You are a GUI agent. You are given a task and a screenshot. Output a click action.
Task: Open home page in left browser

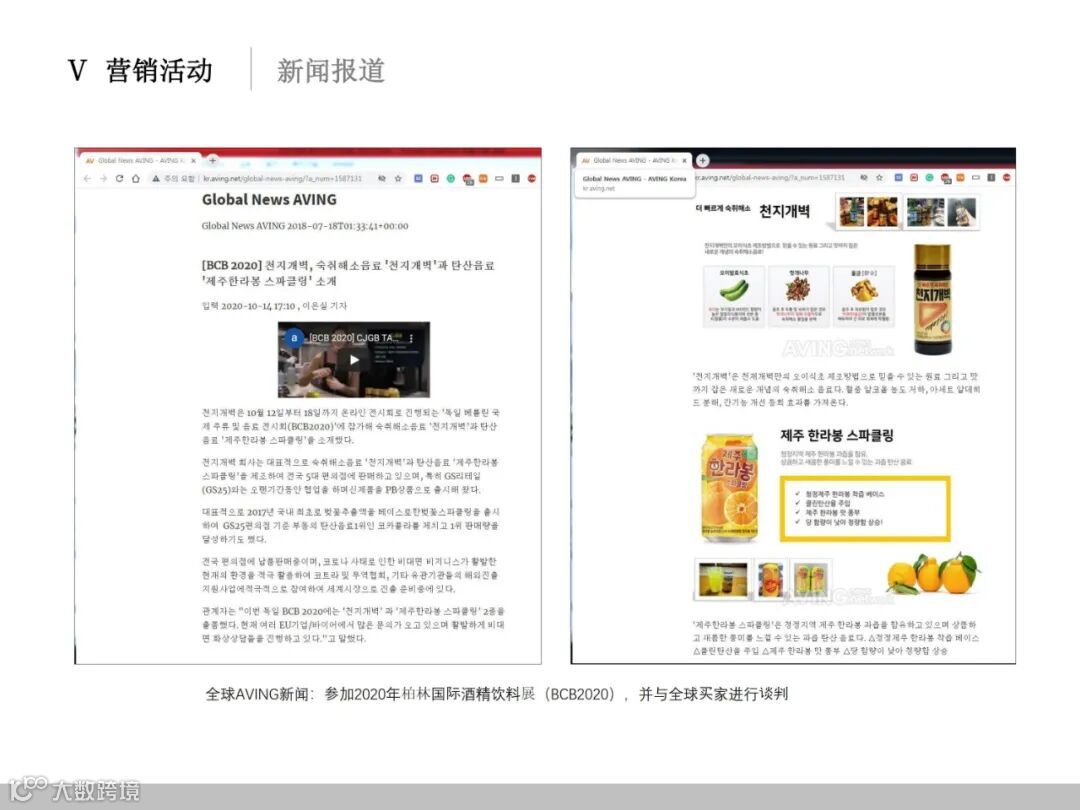coord(136,178)
